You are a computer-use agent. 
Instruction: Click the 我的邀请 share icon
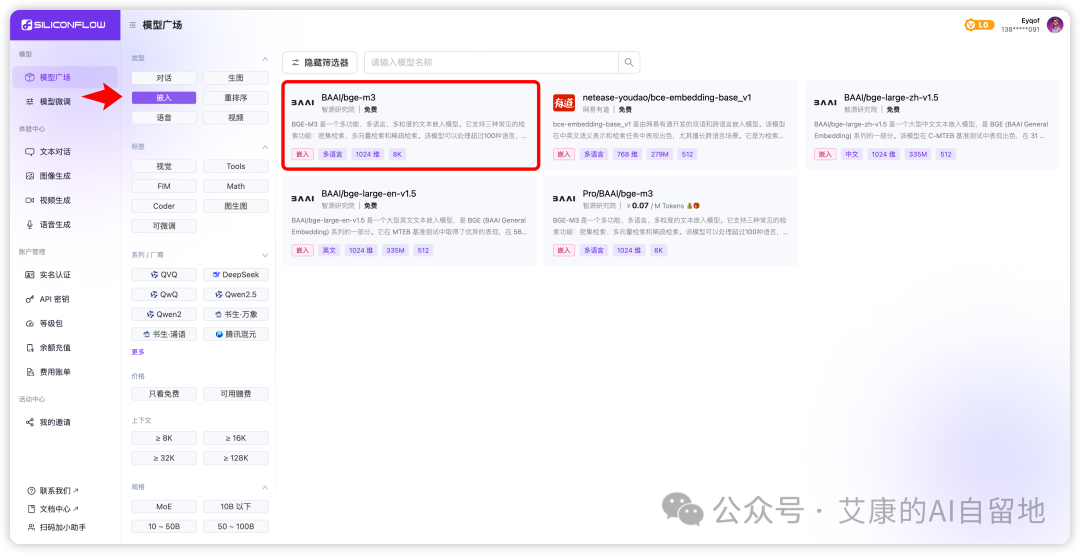pyautogui.click(x=30, y=422)
